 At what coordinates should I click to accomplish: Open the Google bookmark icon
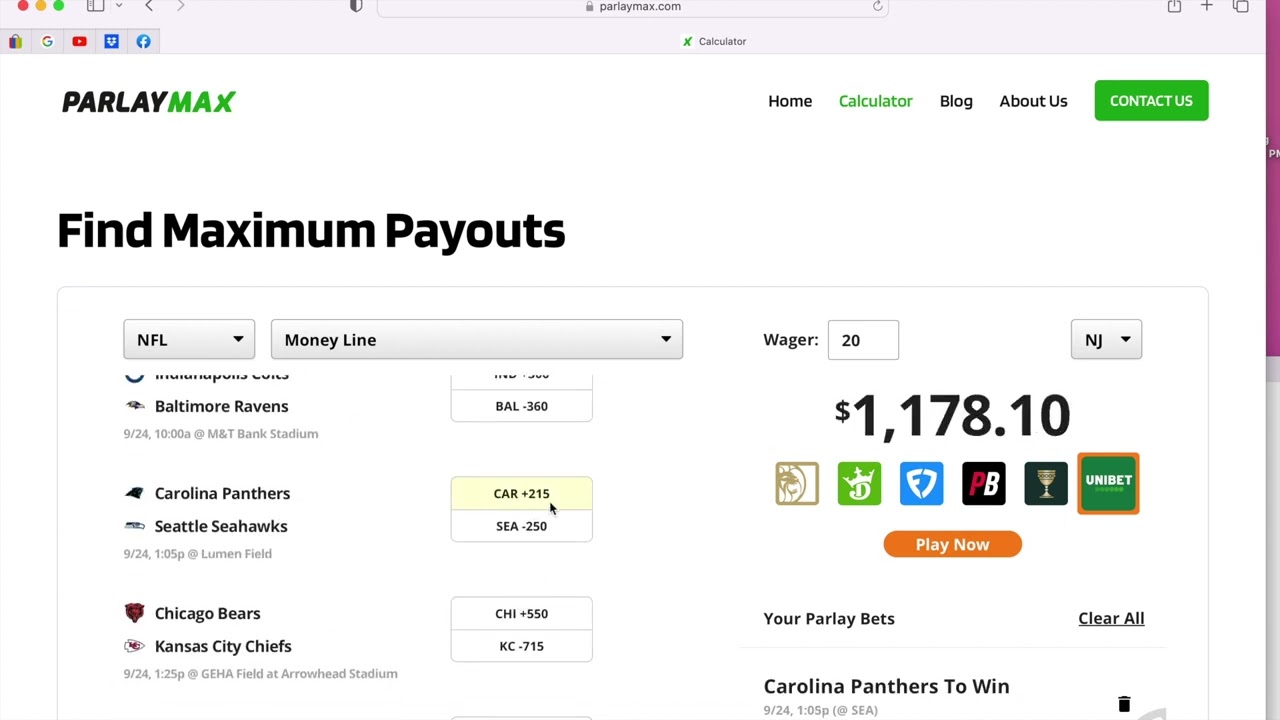click(47, 41)
